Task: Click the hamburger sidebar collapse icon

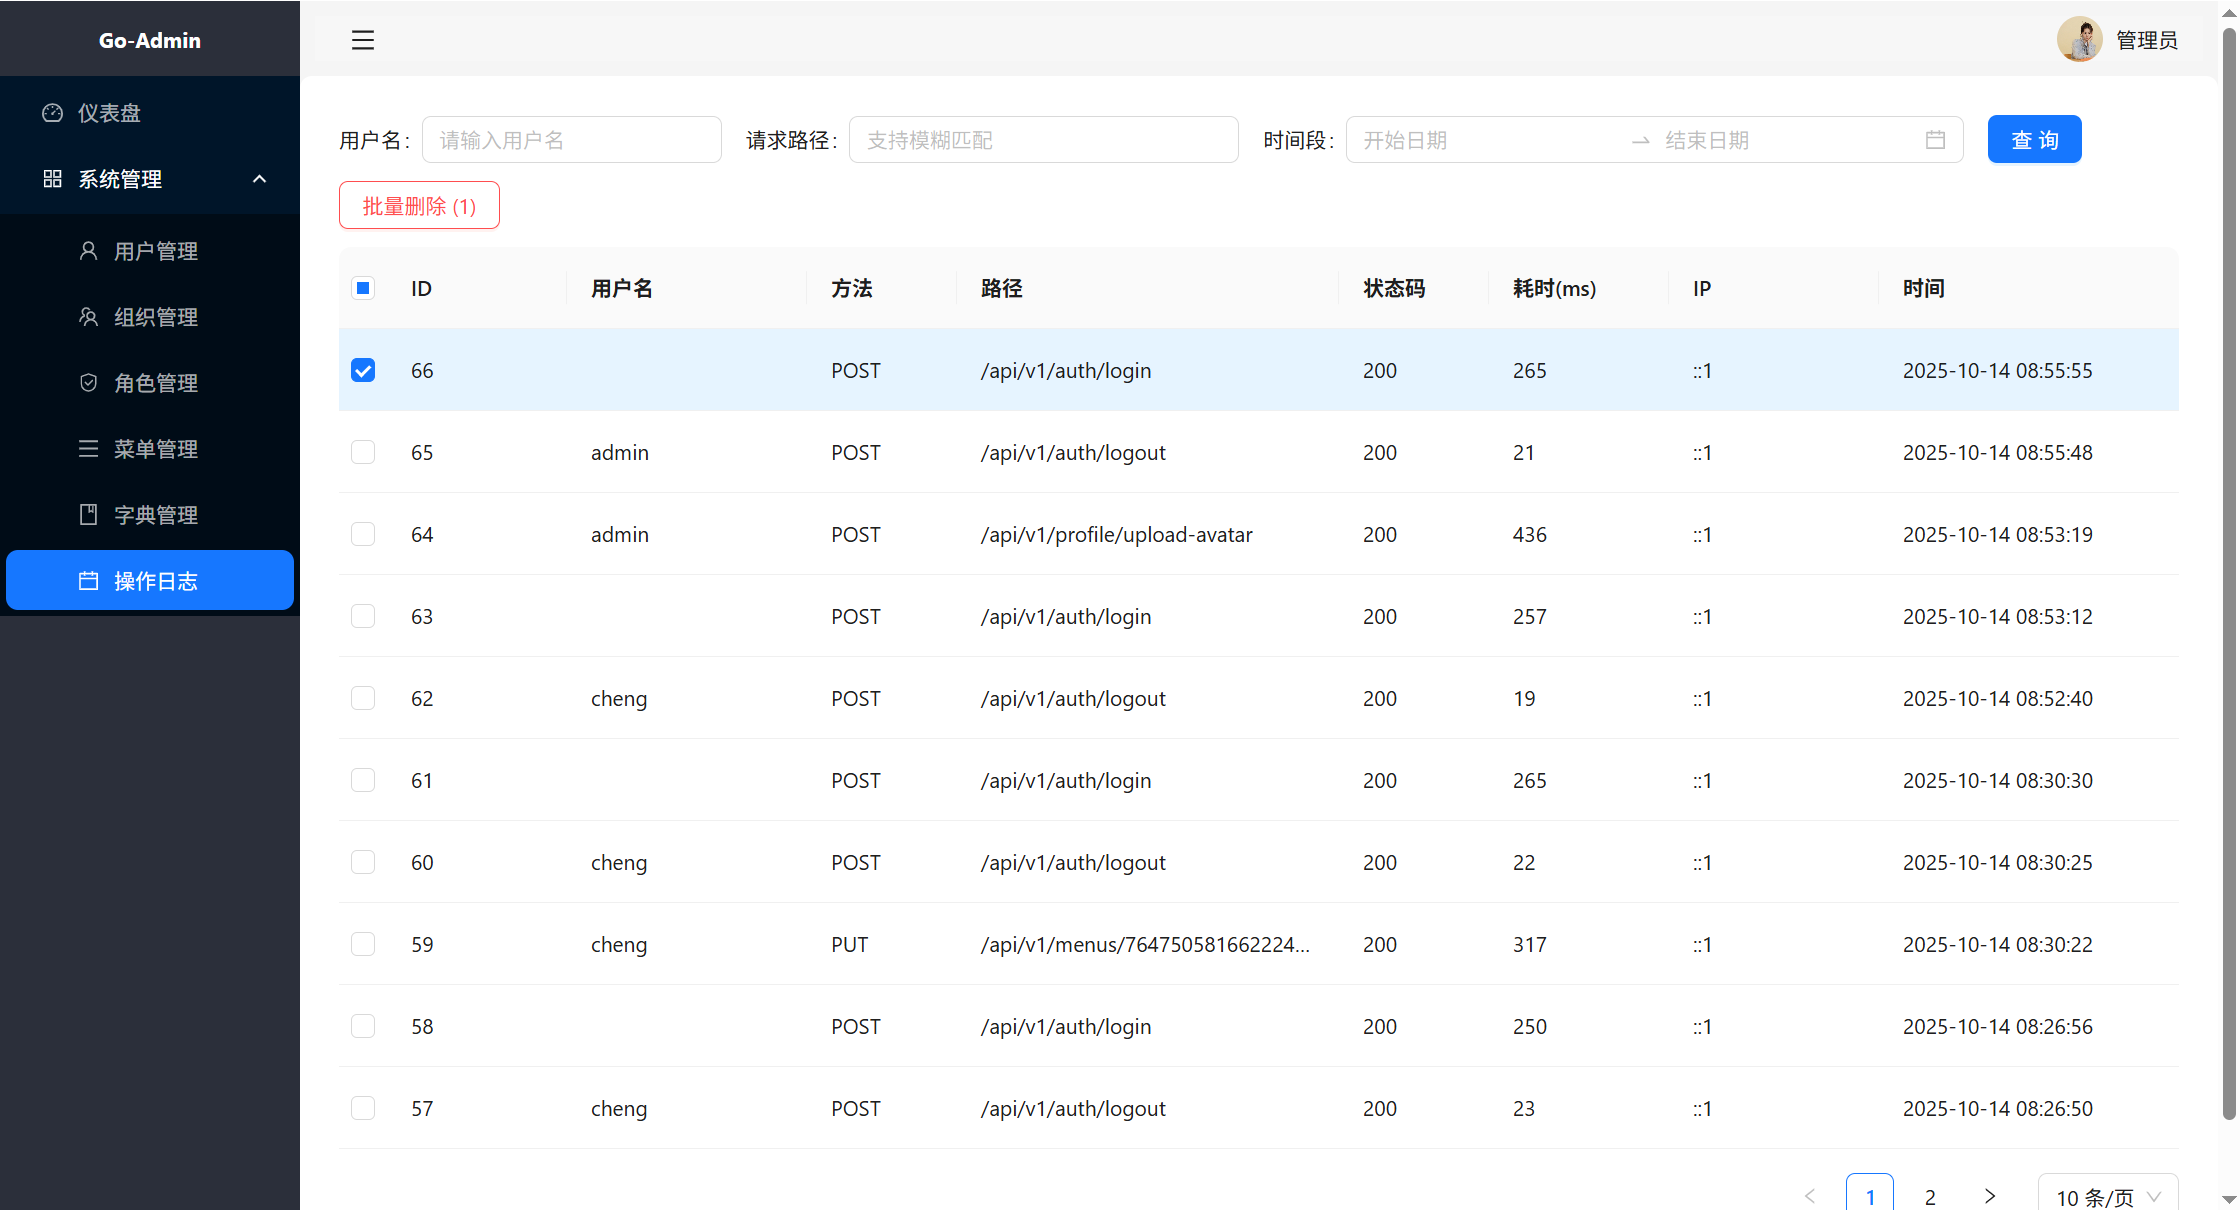Action: pyautogui.click(x=362, y=40)
